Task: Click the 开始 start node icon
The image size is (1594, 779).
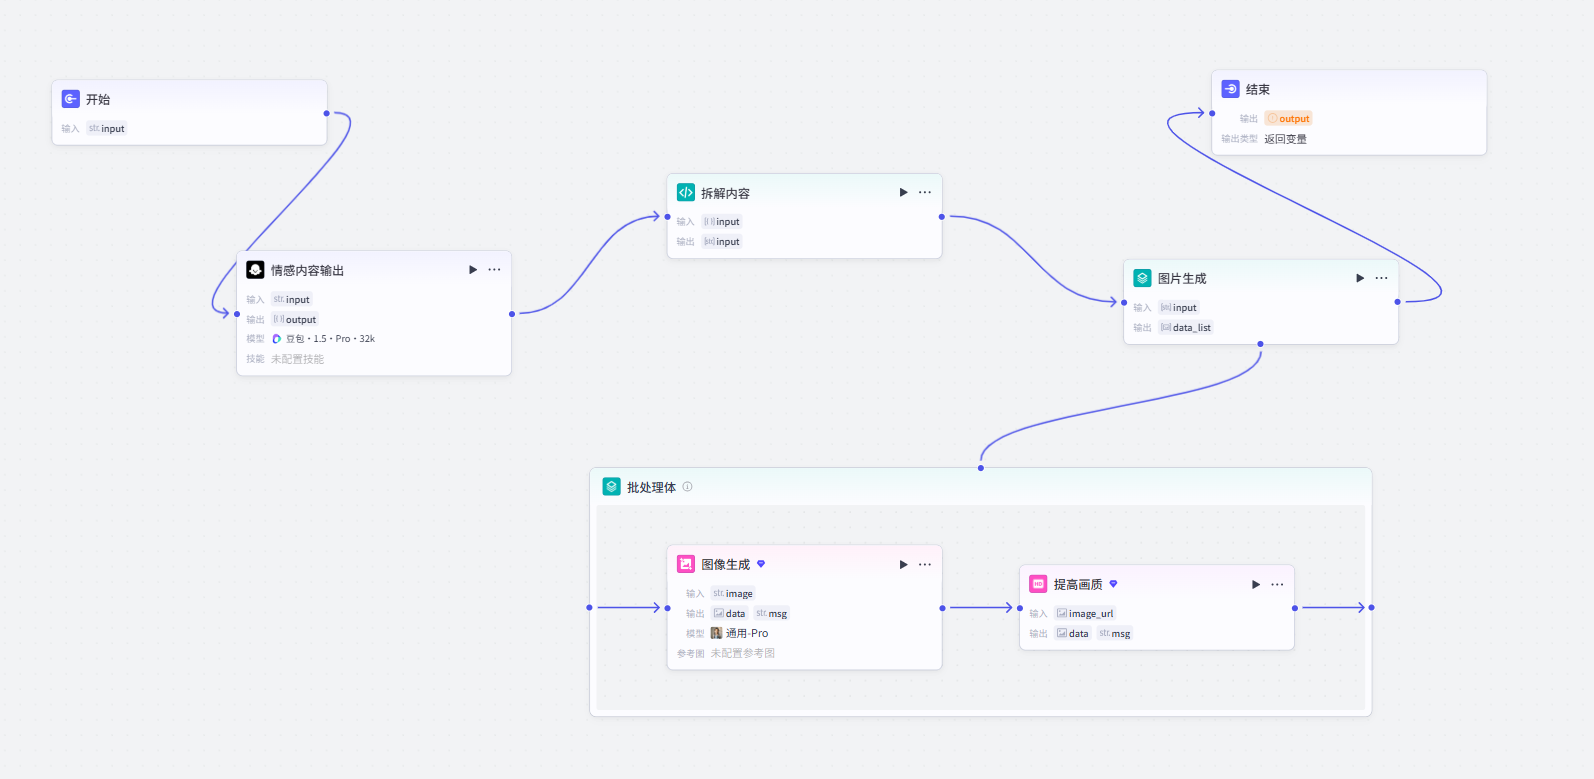Action: point(71,99)
